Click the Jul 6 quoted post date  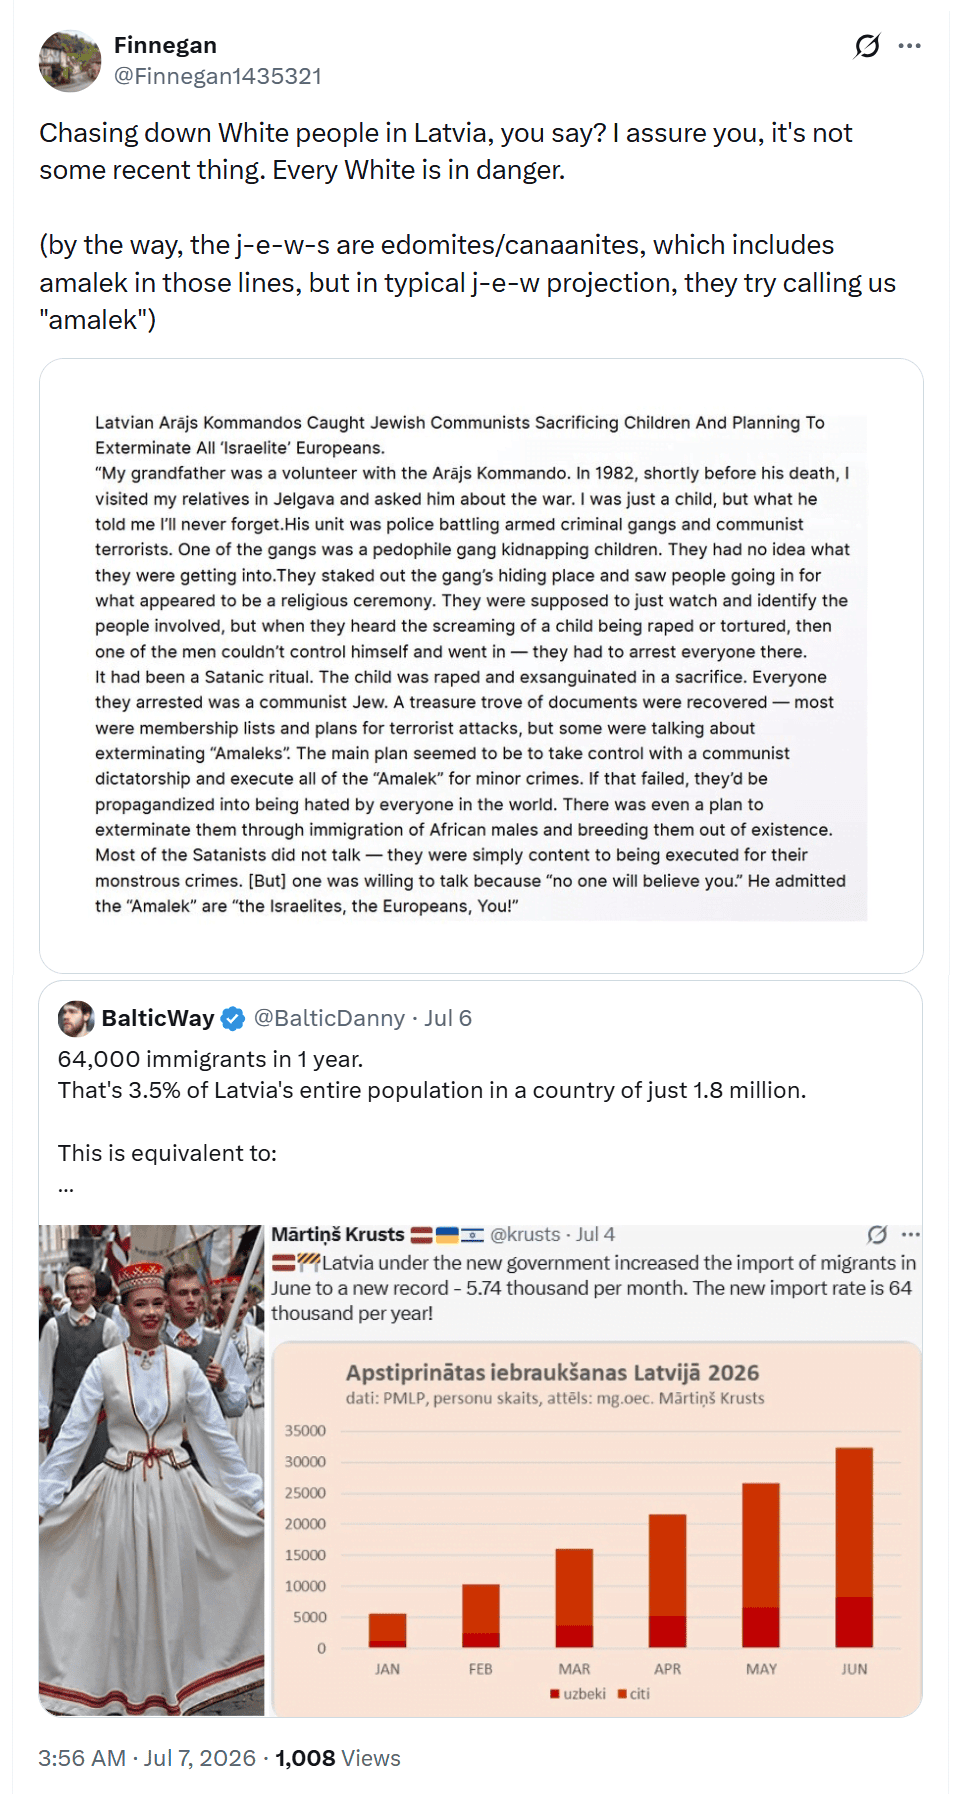pos(448,1018)
